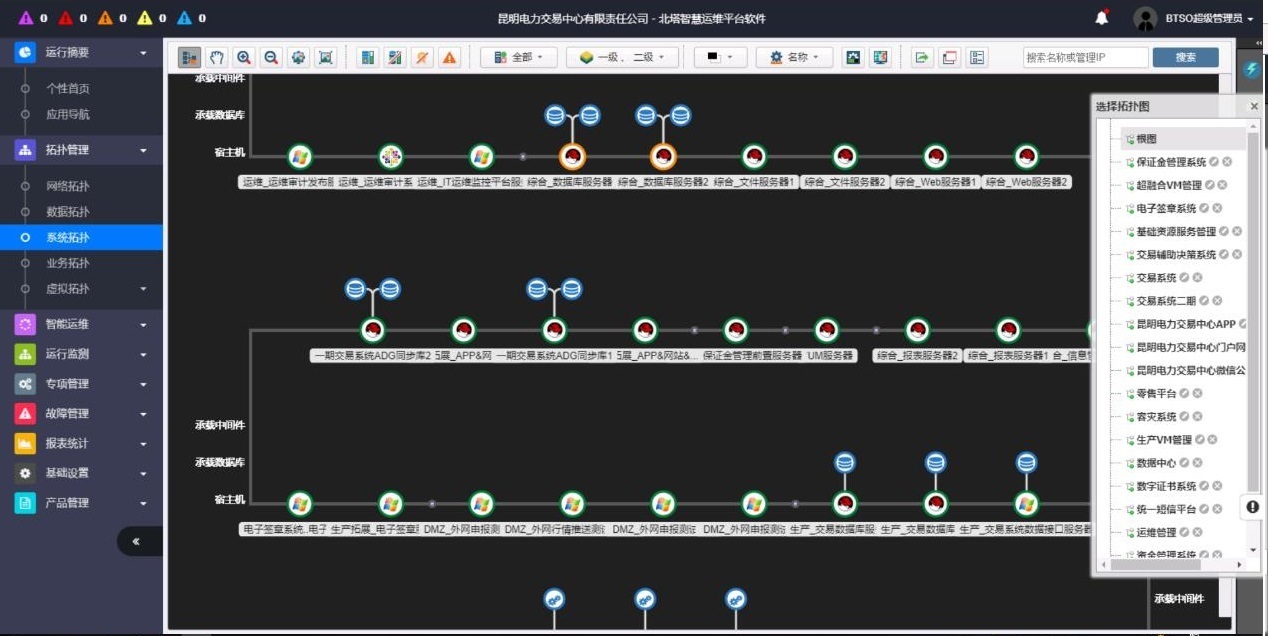
Task: Click the export icon in toolbar
Action: point(921,58)
